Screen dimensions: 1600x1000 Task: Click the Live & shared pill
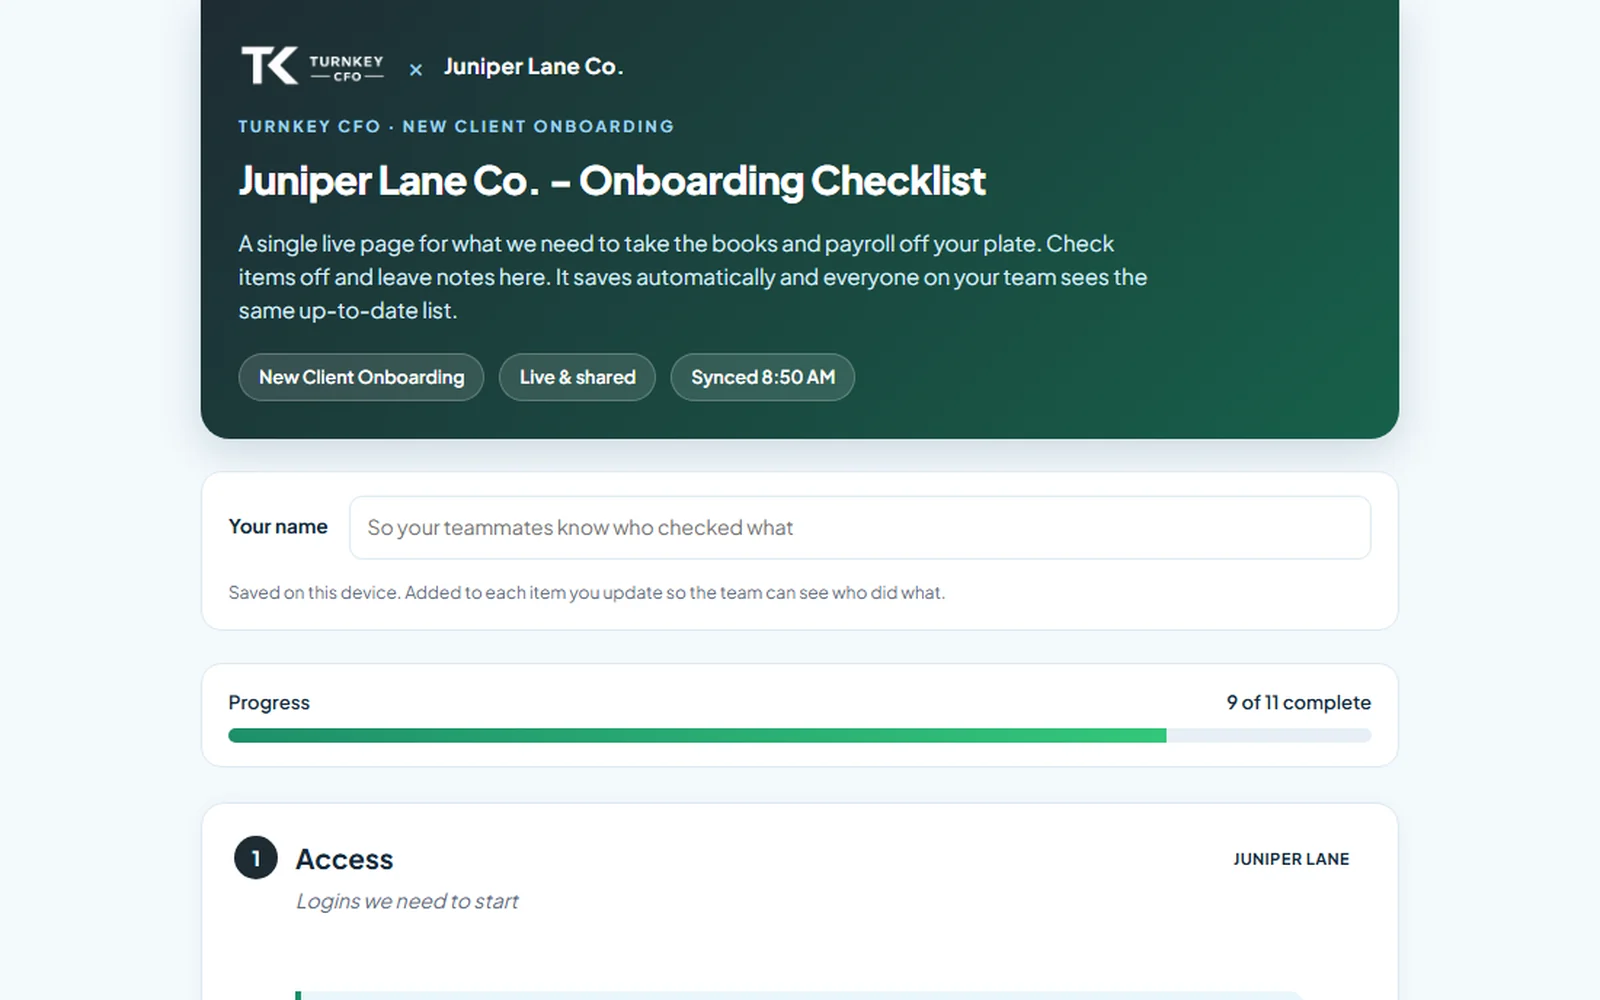pos(577,377)
